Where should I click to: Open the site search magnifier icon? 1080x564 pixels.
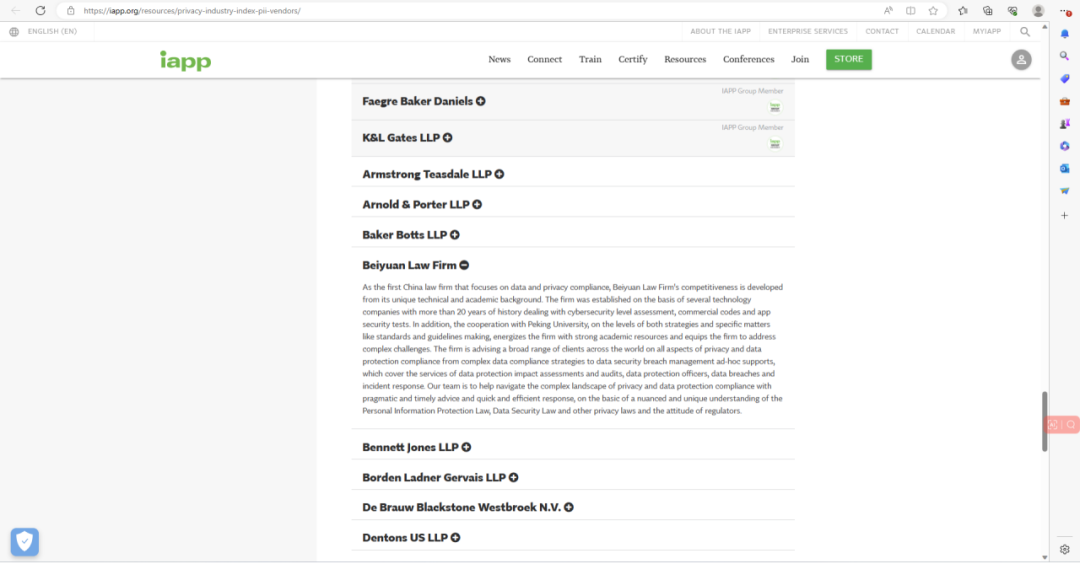click(1025, 32)
